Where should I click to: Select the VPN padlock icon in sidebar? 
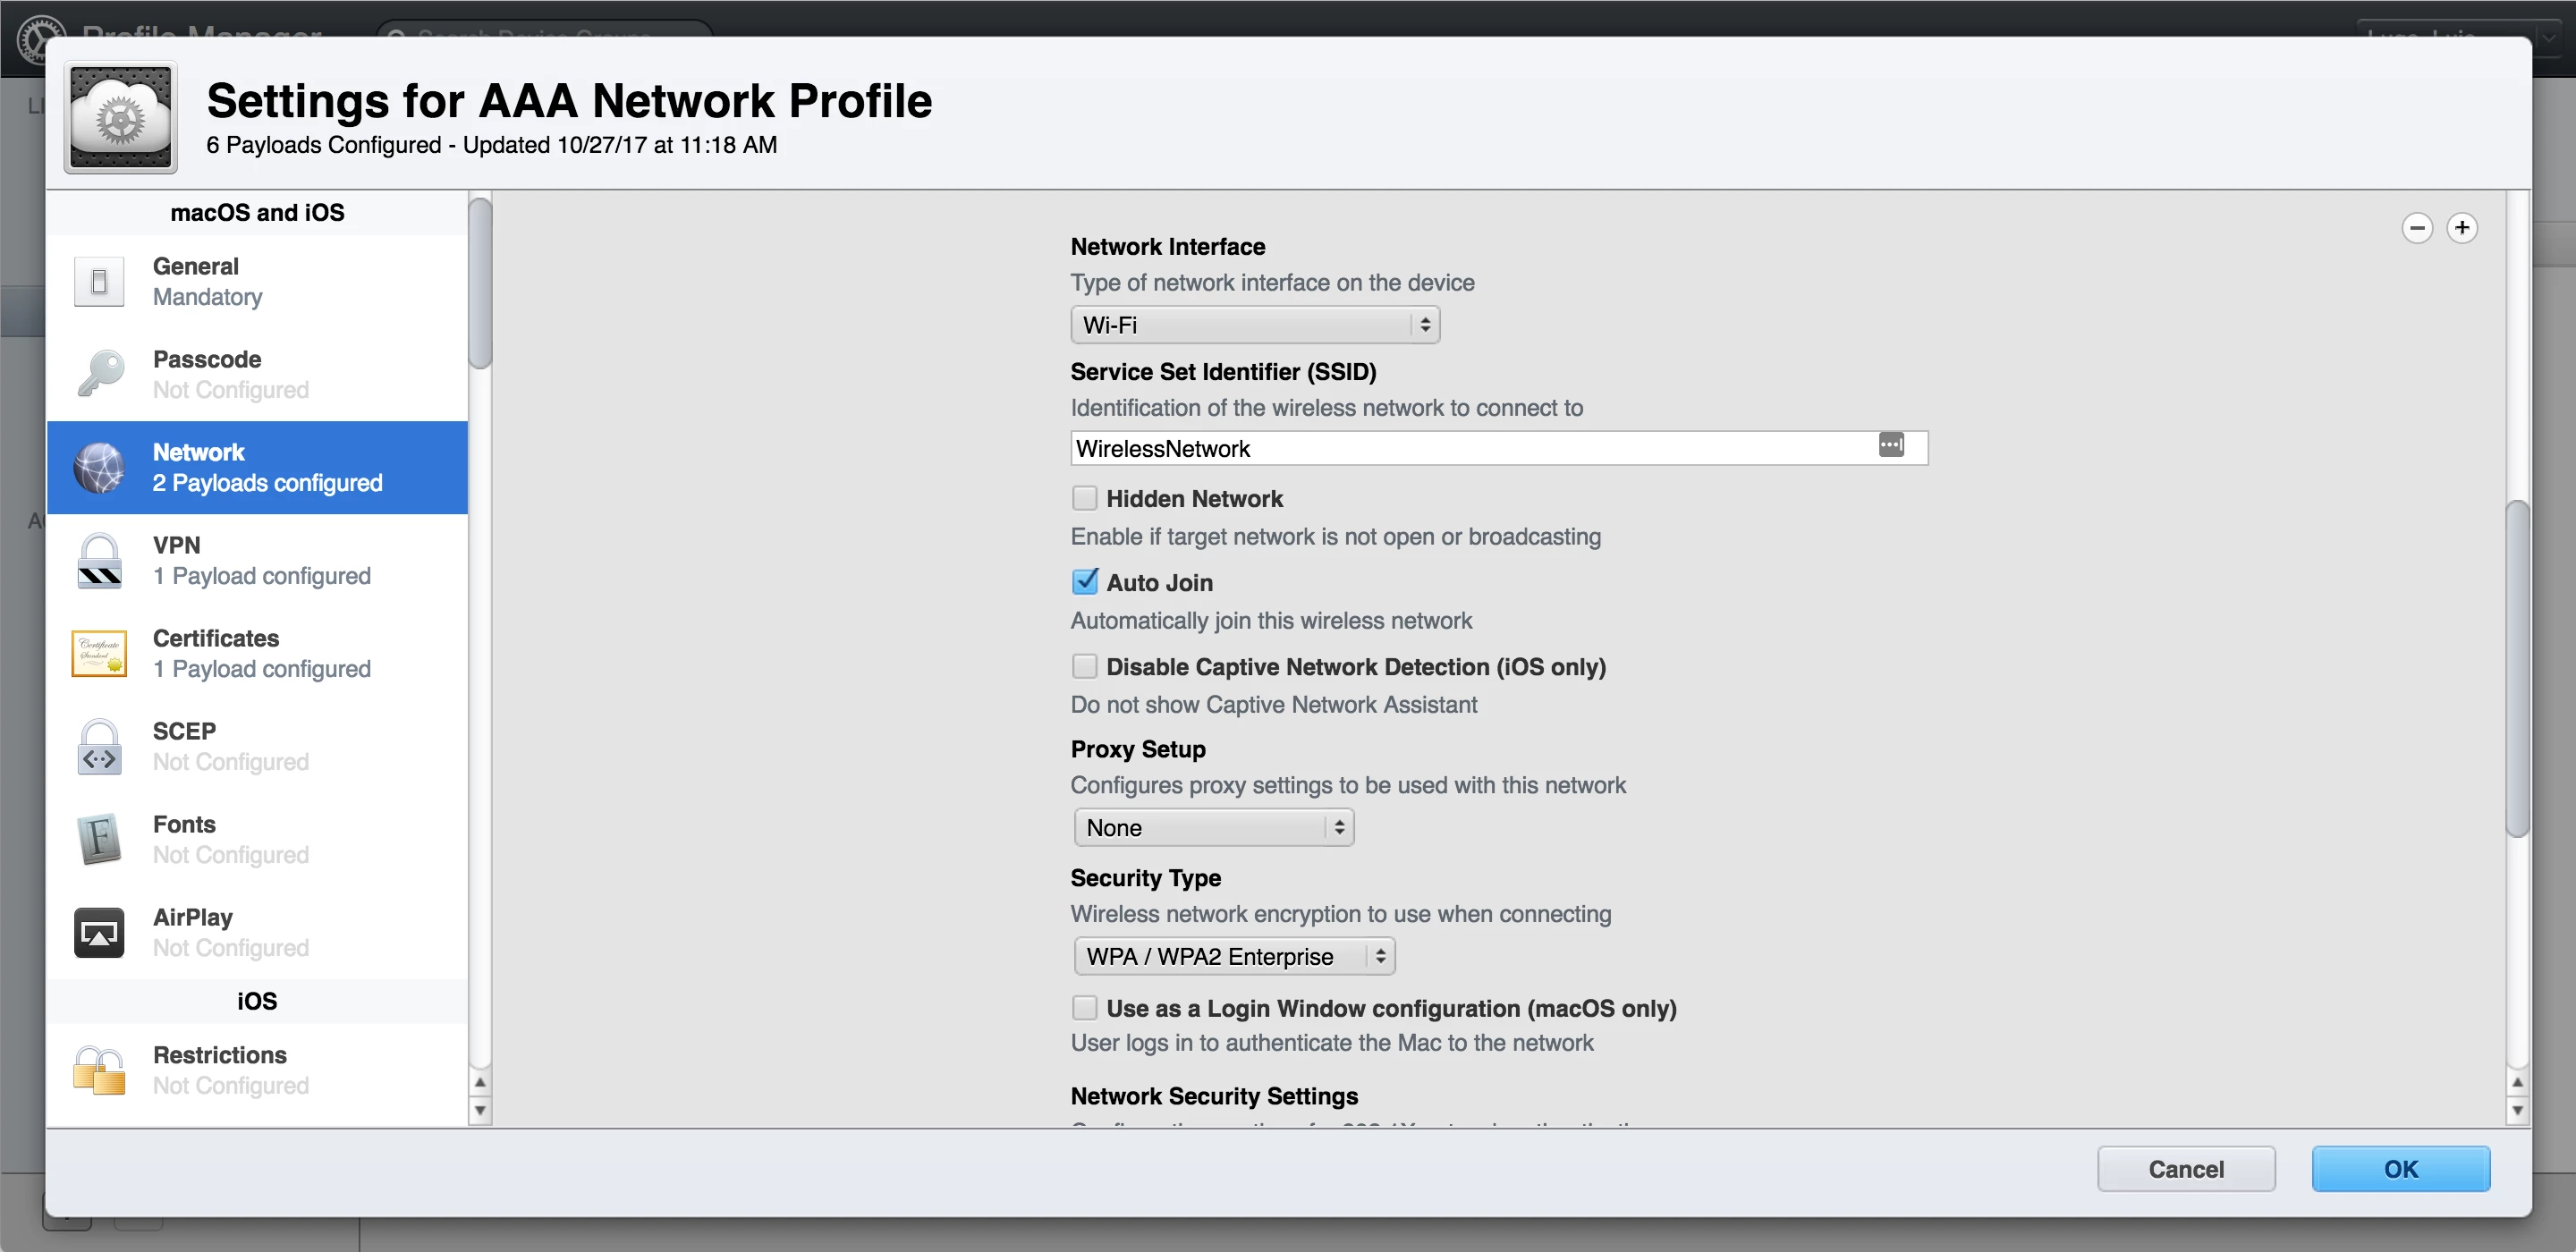(x=100, y=561)
